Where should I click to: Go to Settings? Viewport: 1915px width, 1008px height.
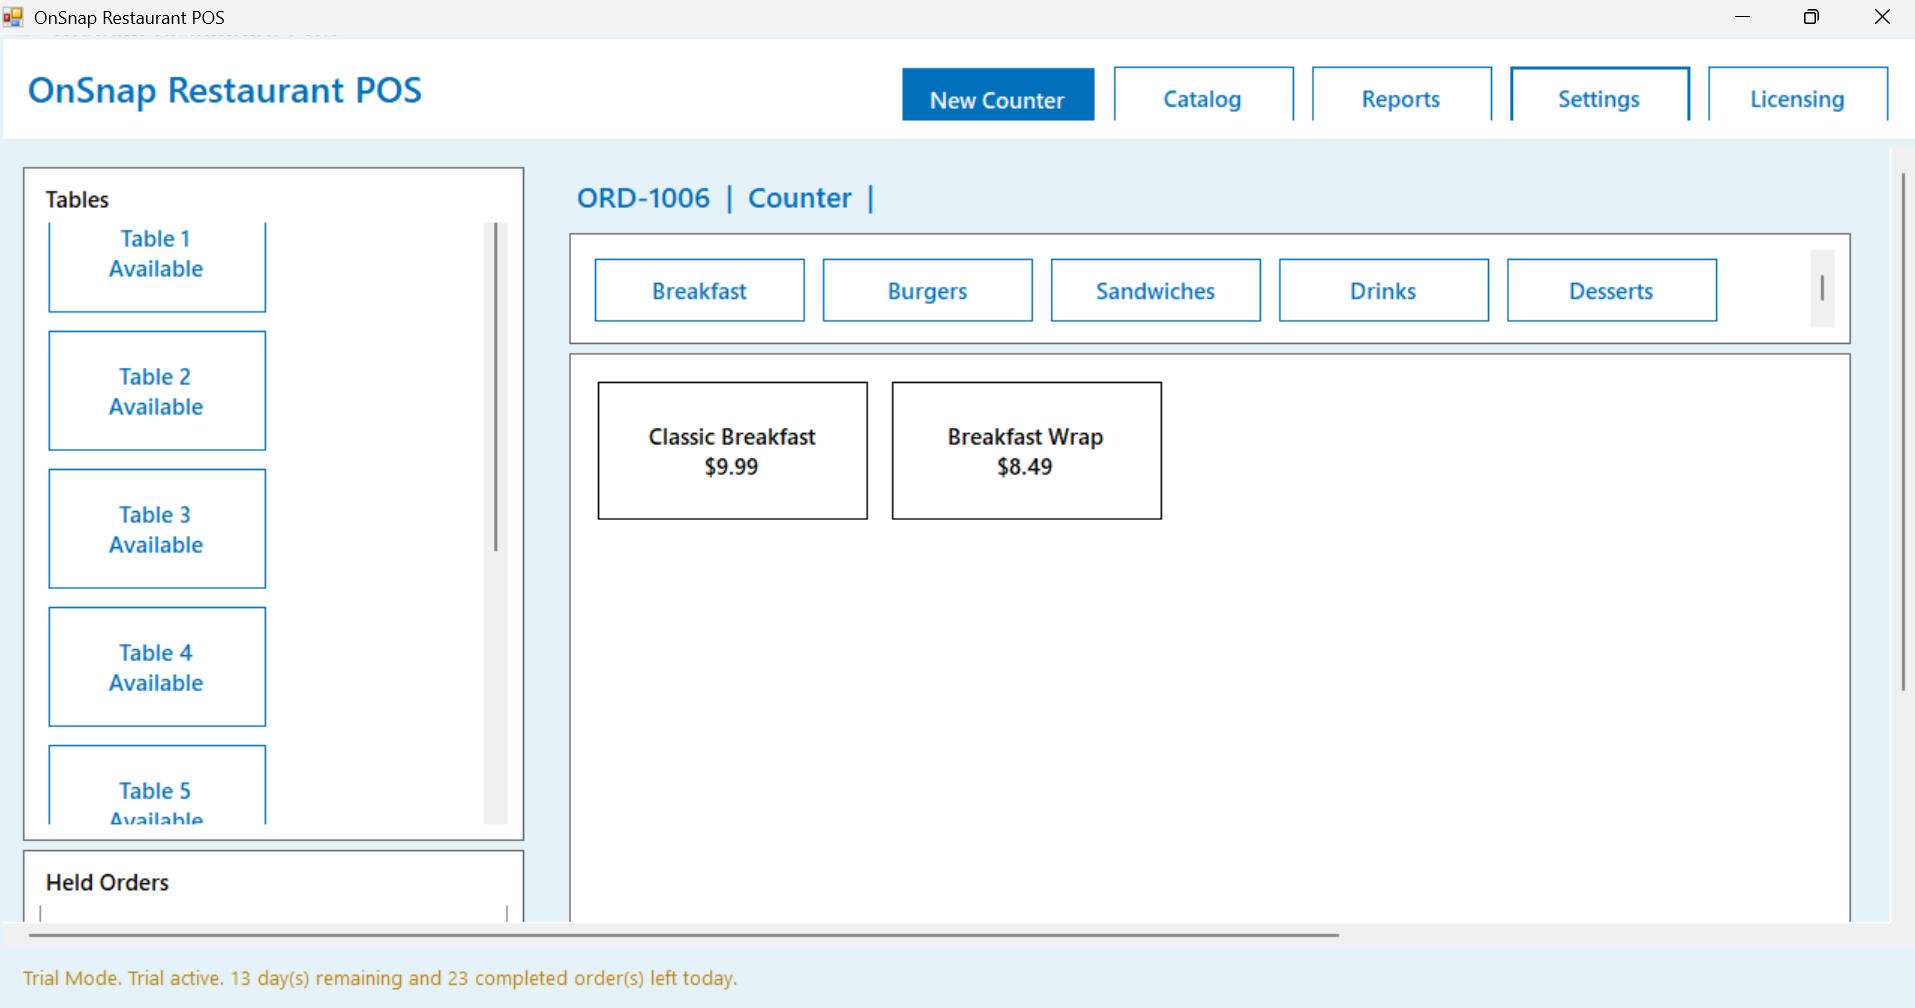tap(1598, 96)
